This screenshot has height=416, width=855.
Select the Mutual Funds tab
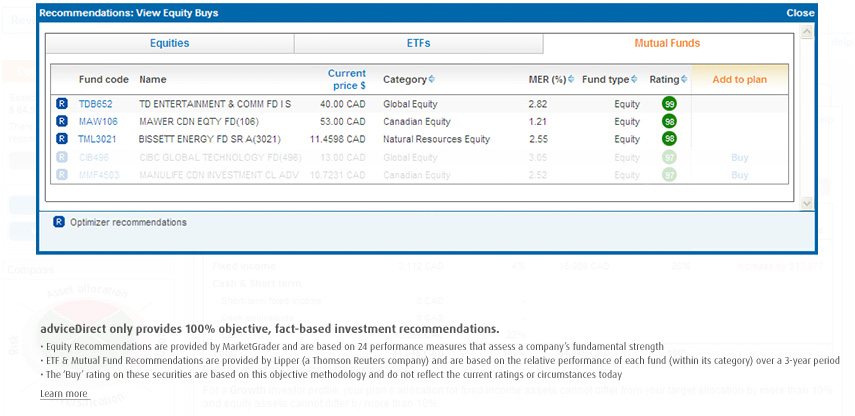667,44
